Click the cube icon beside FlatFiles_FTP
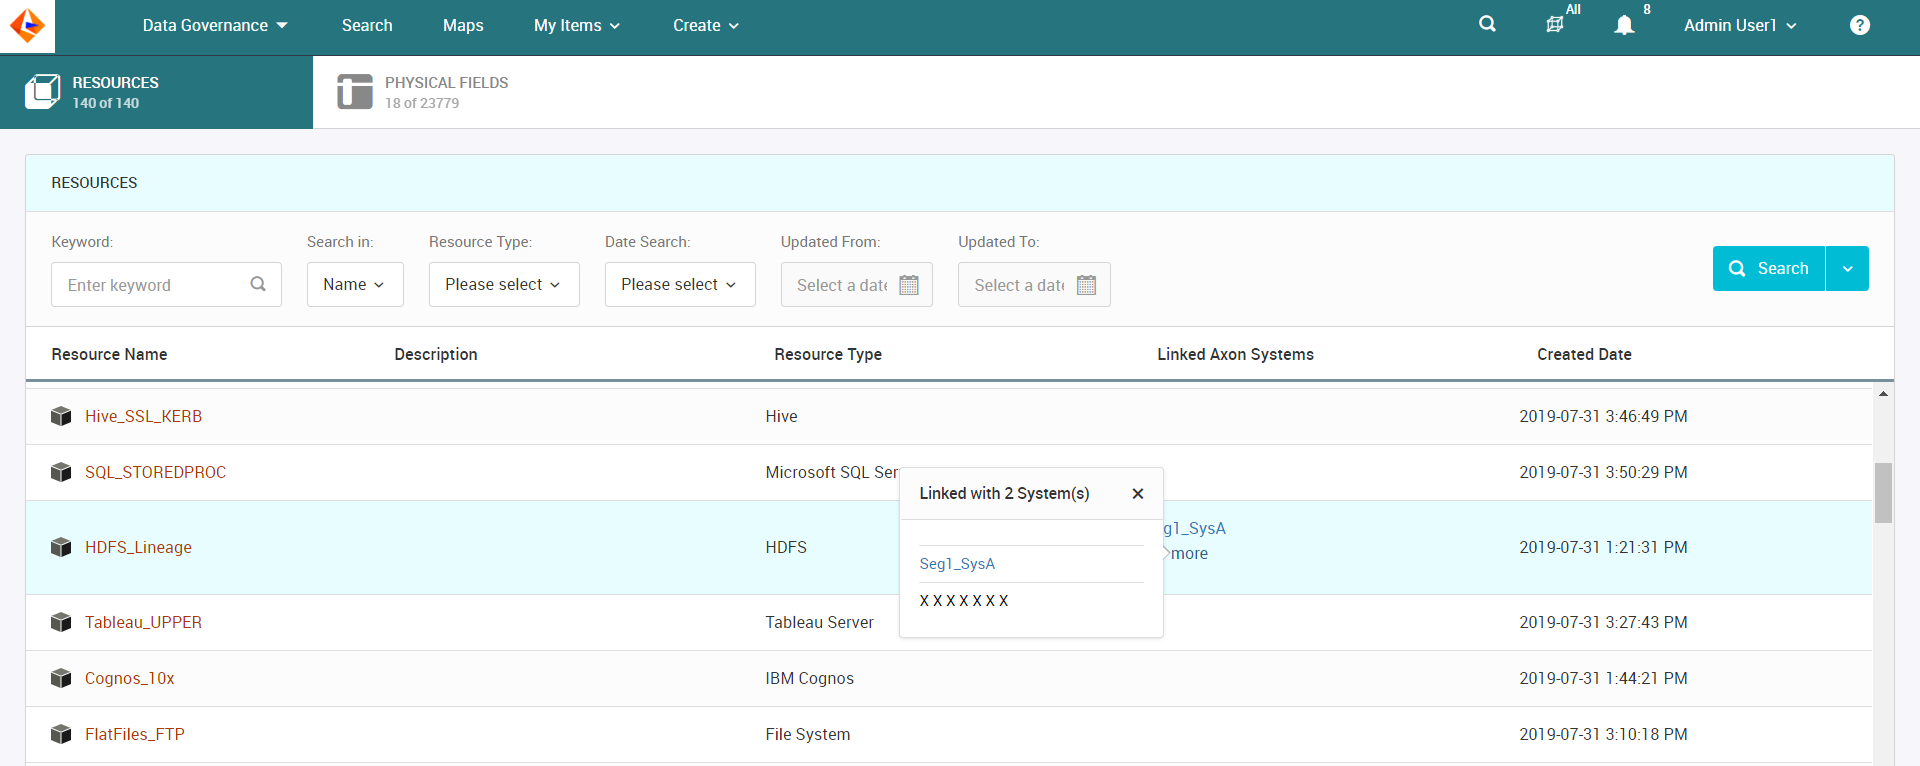 [61, 734]
